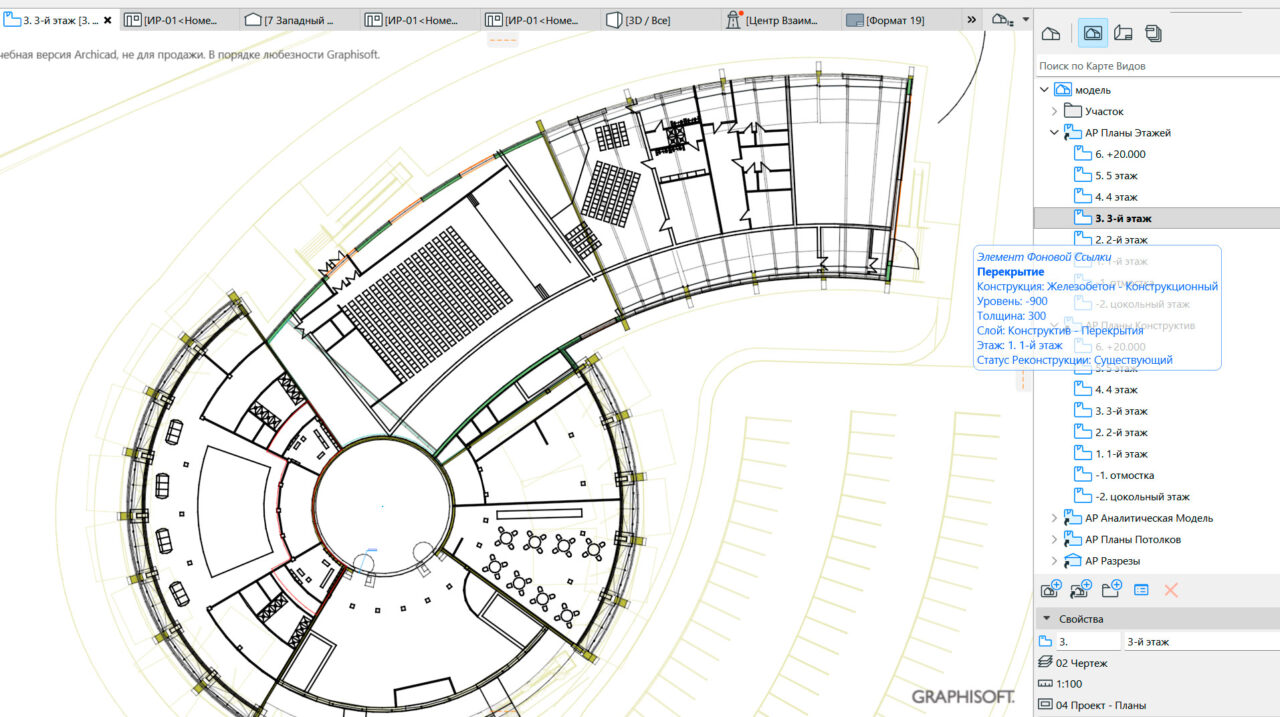Click the view name field '3-й этаж'
Viewport: 1280px width, 717px height.
(x=1198, y=641)
